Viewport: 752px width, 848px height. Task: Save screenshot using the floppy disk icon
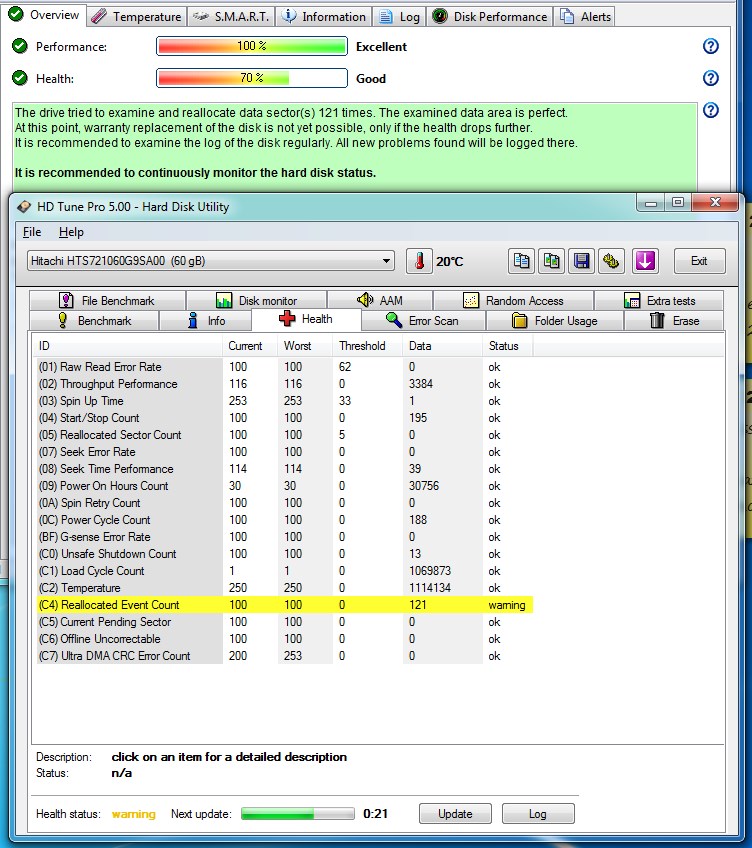[x=582, y=261]
